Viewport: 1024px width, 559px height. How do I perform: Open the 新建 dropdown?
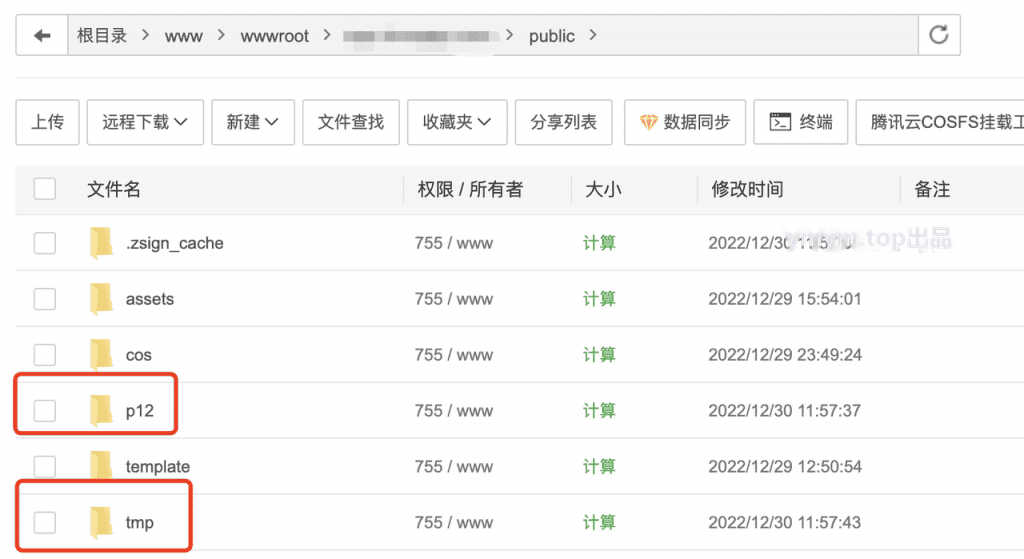(253, 122)
